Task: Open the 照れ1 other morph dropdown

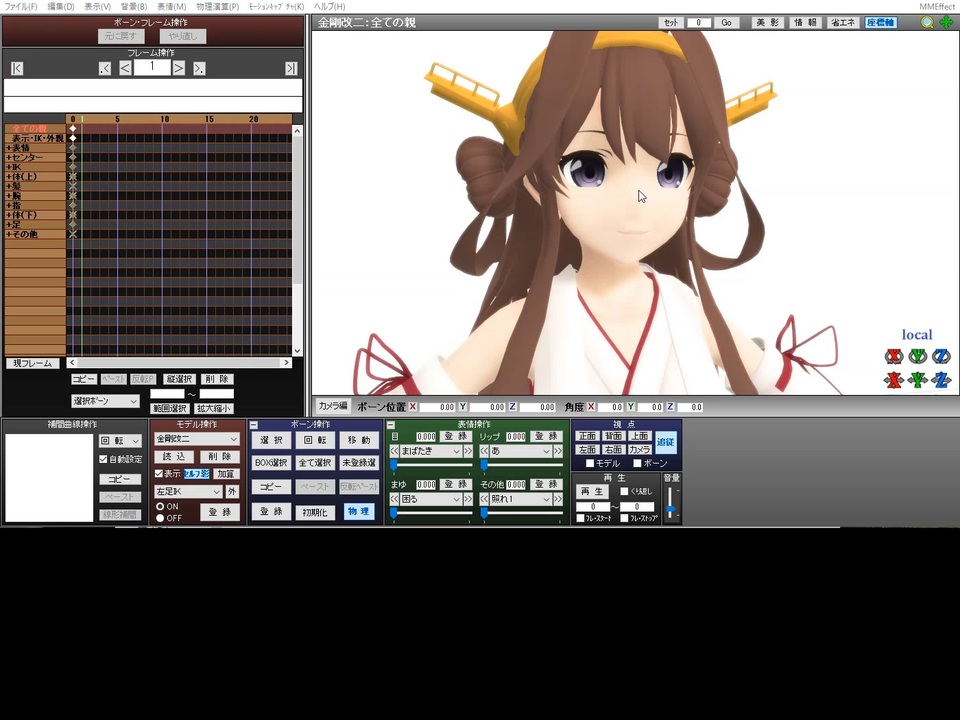Action: pyautogui.click(x=521, y=500)
